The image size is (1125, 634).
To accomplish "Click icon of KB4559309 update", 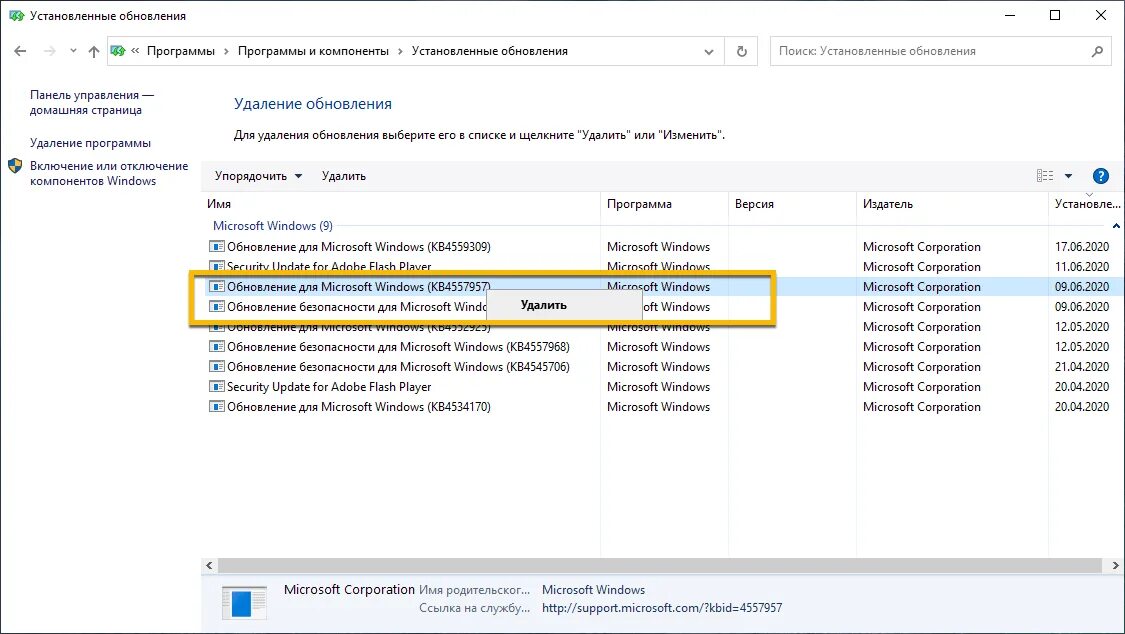I will pos(217,247).
